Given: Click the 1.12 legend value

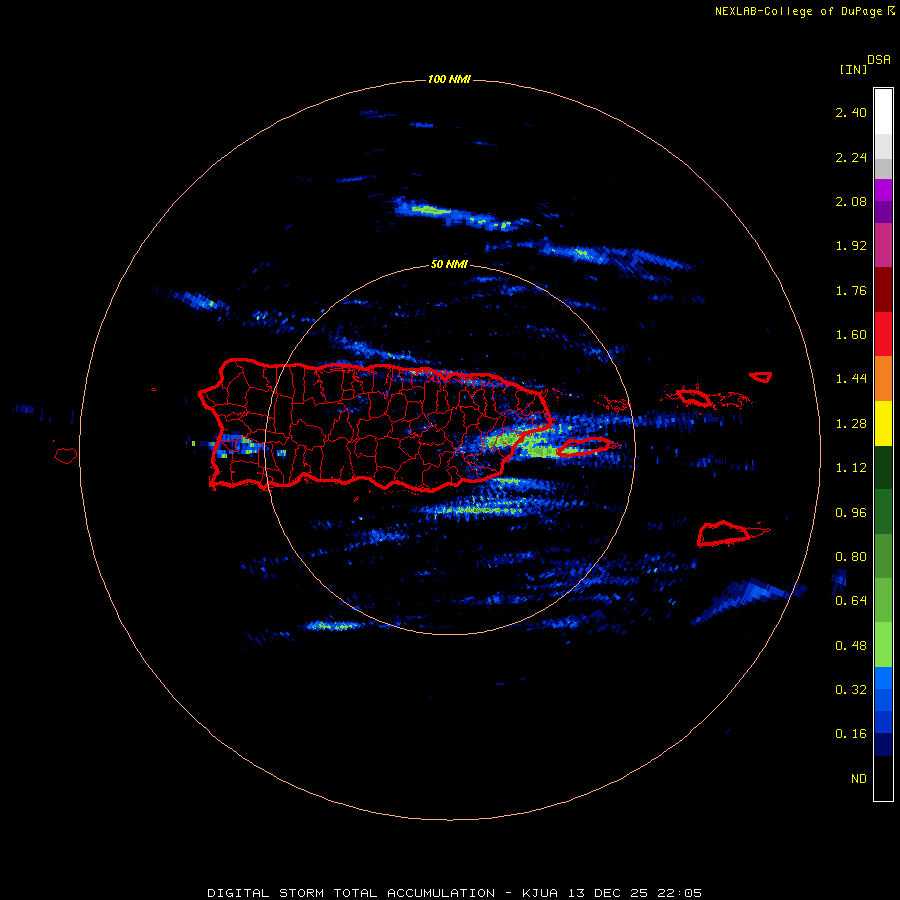Looking at the screenshot, I should [x=851, y=468].
